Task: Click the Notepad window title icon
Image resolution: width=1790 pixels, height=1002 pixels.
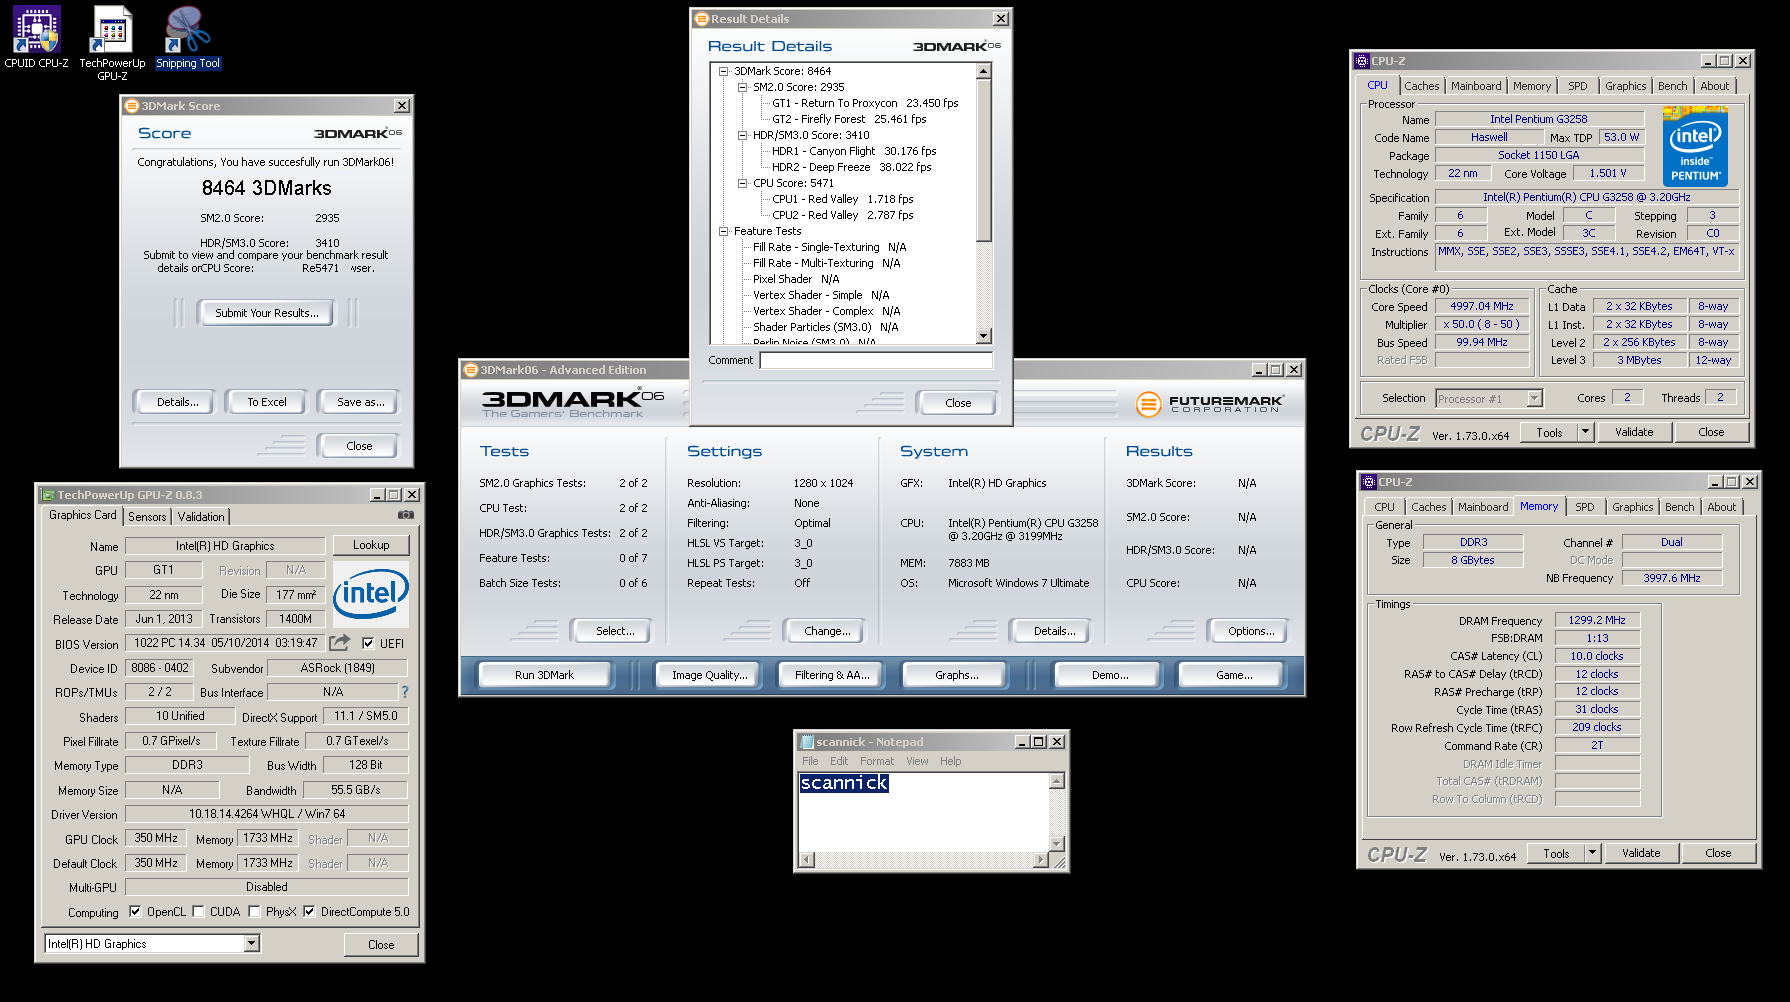Action: pos(807,742)
